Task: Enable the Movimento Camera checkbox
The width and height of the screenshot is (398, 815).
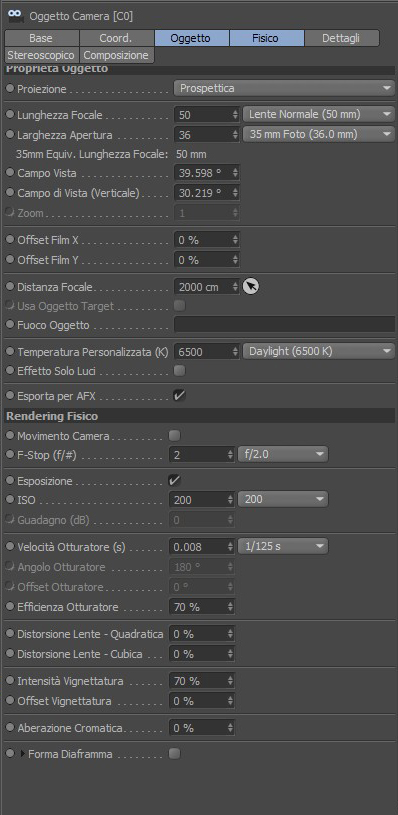Action: pyautogui.click(x=175, y=435)
